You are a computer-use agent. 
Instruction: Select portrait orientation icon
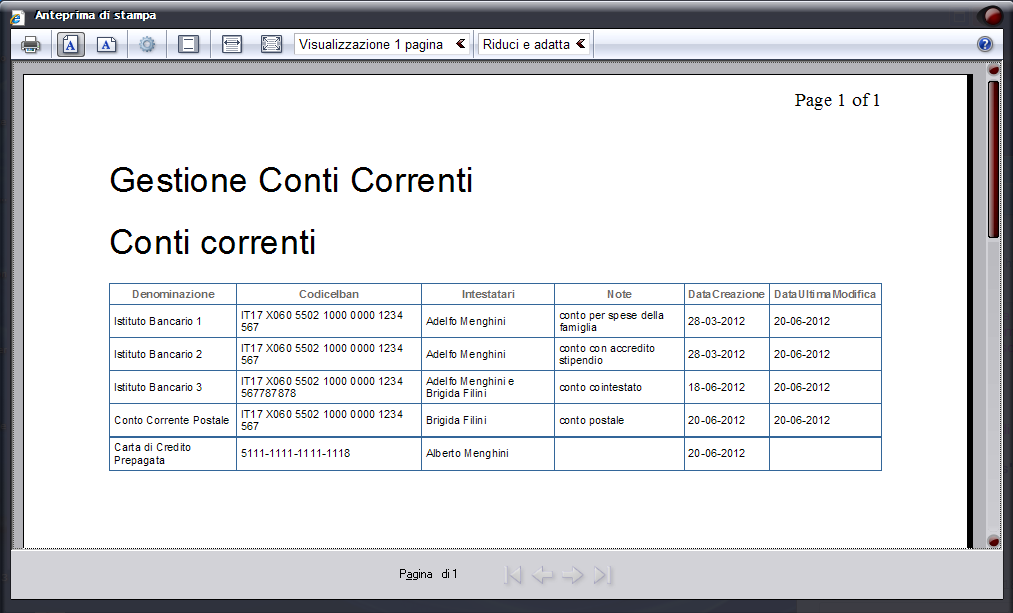(70, 45)
